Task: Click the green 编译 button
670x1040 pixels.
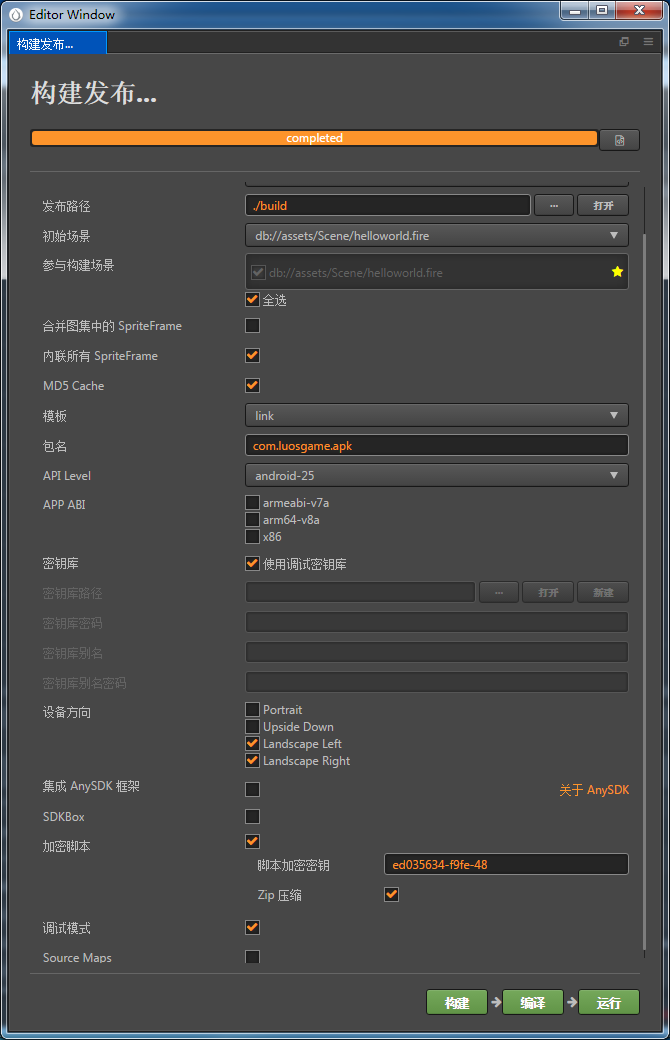Action: 533,1002
